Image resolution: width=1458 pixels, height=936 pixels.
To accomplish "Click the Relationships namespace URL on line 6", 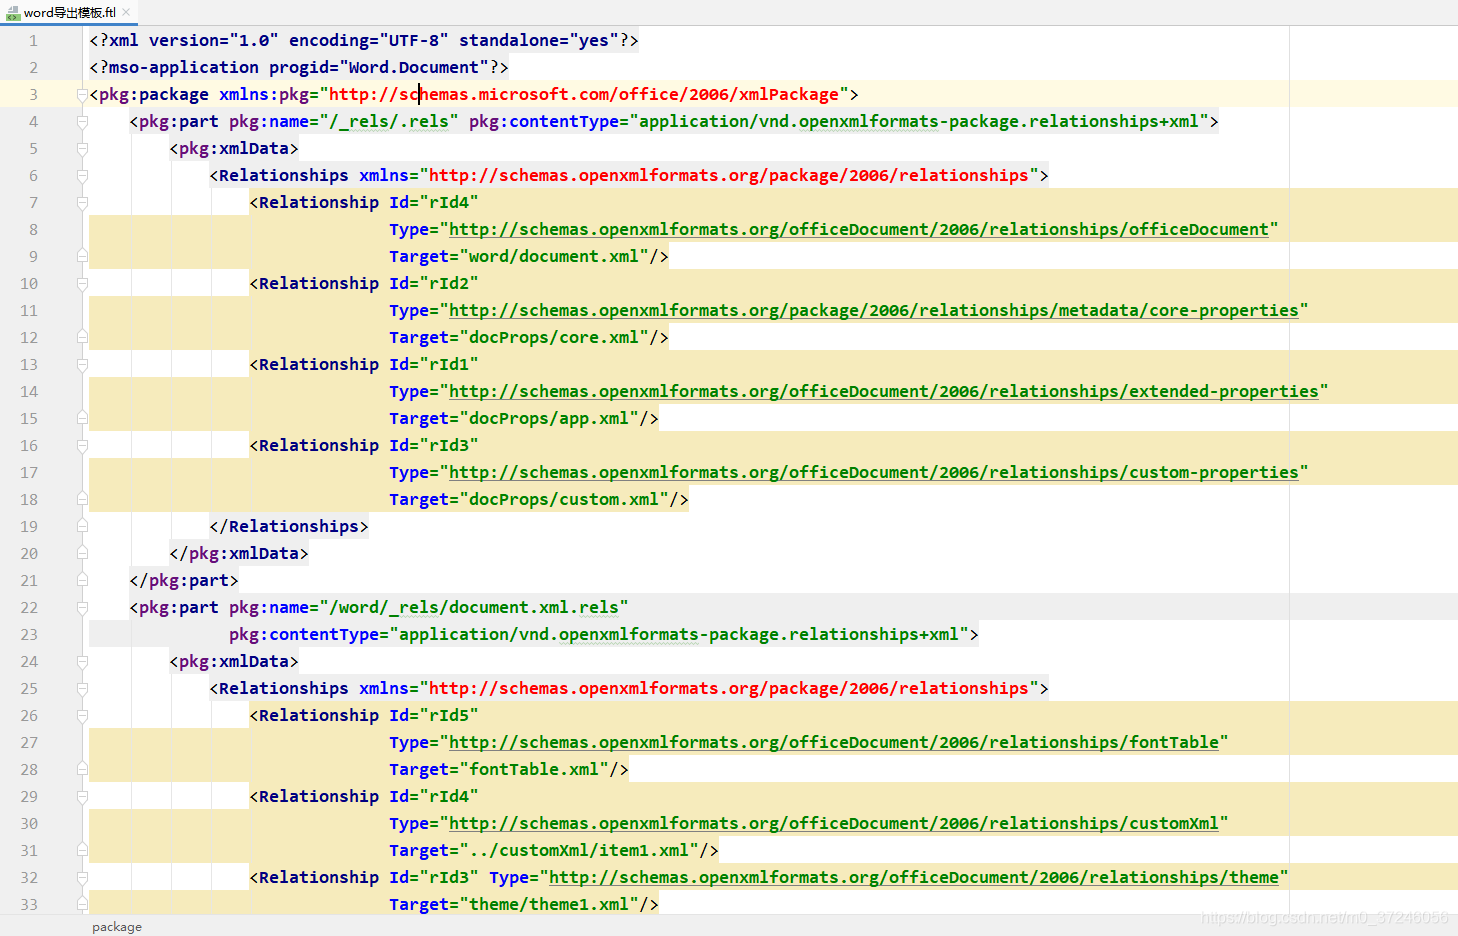I will (728, 176).
